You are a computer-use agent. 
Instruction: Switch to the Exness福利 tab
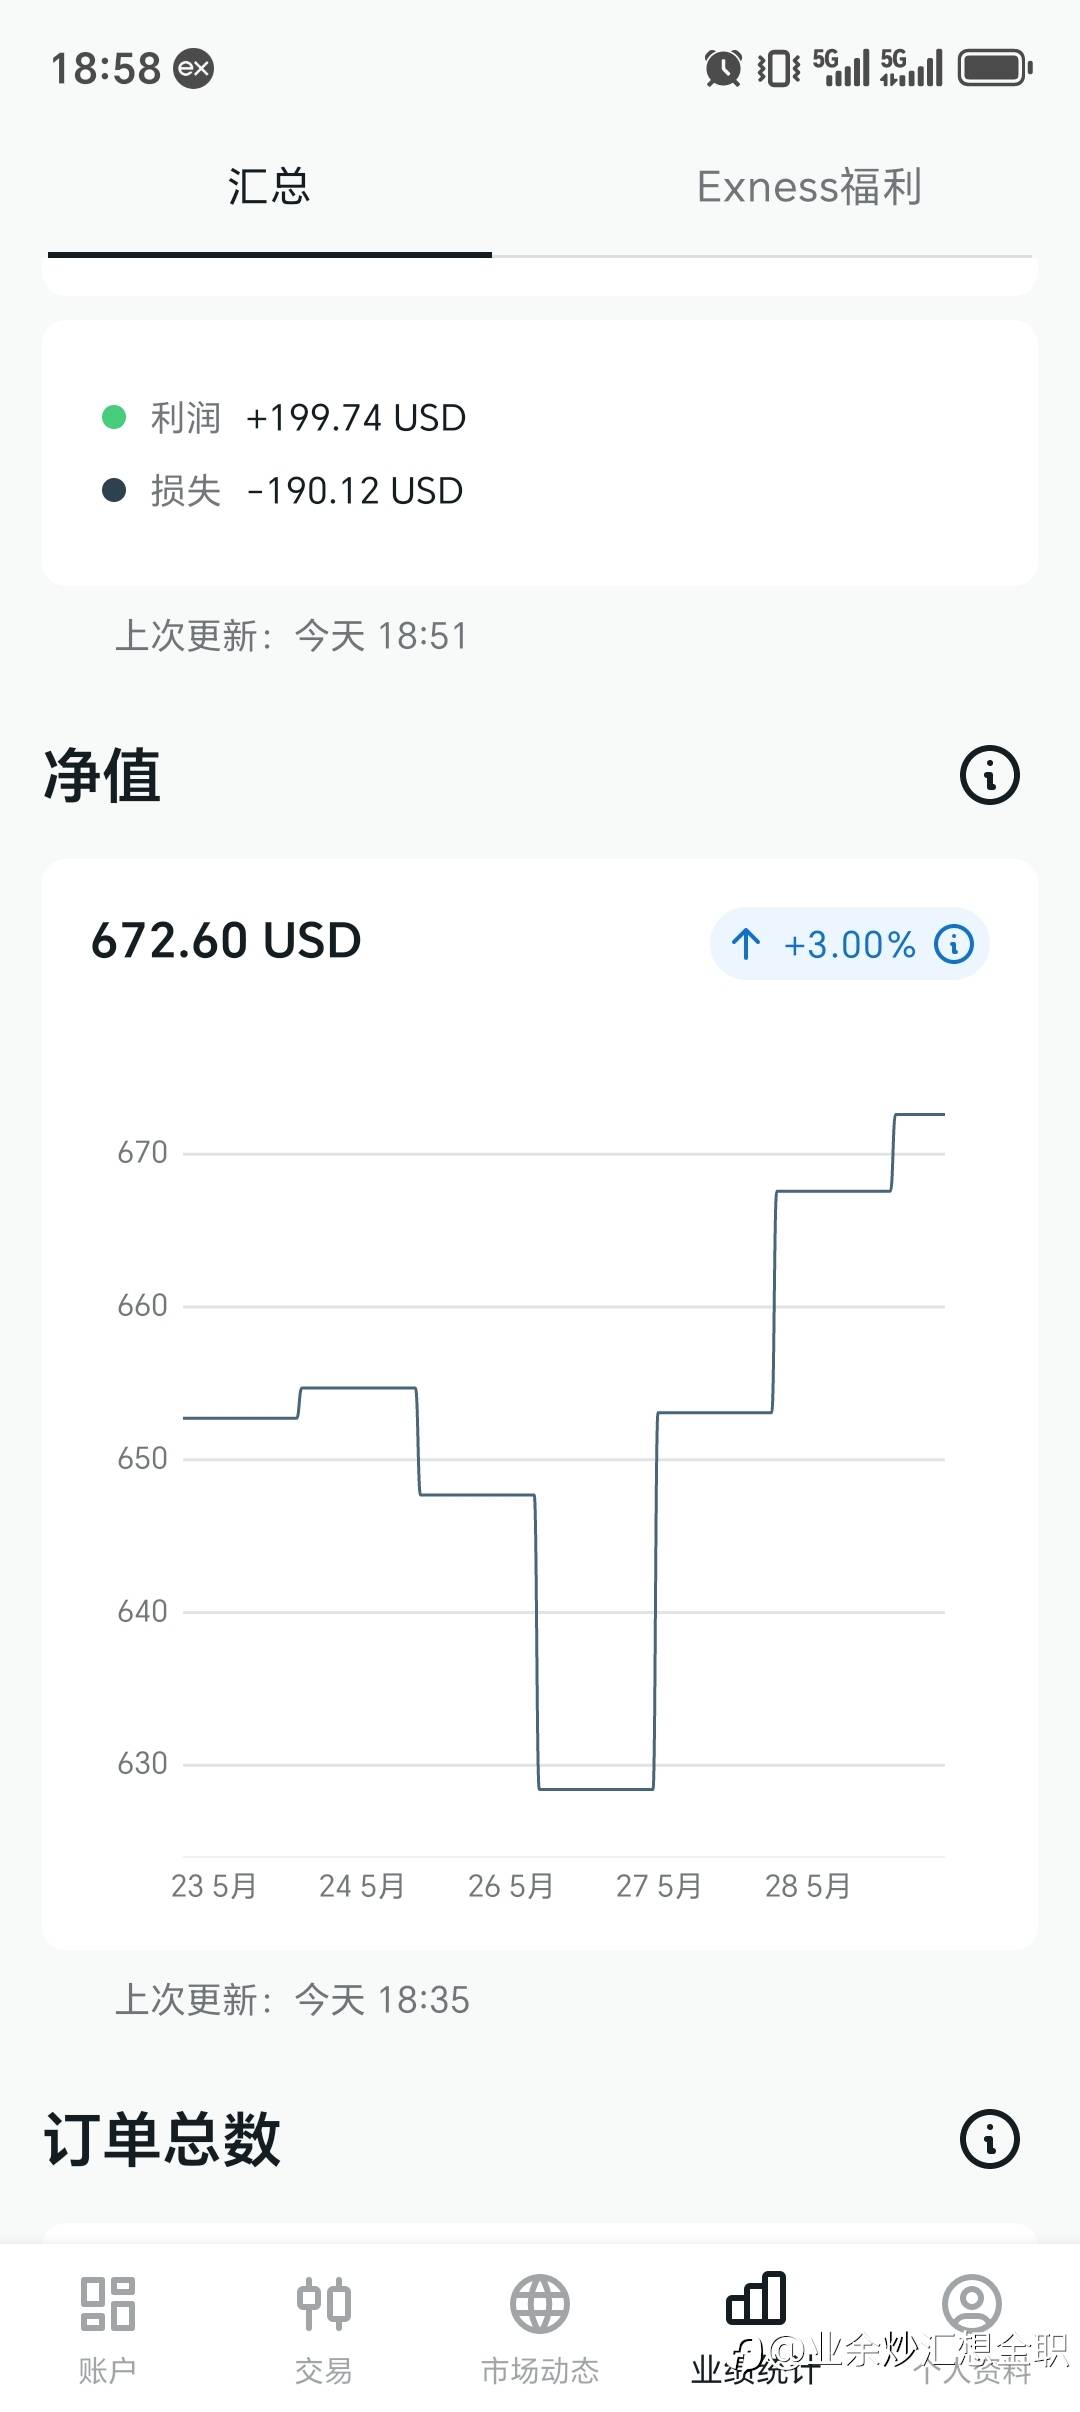pos(808,187)
